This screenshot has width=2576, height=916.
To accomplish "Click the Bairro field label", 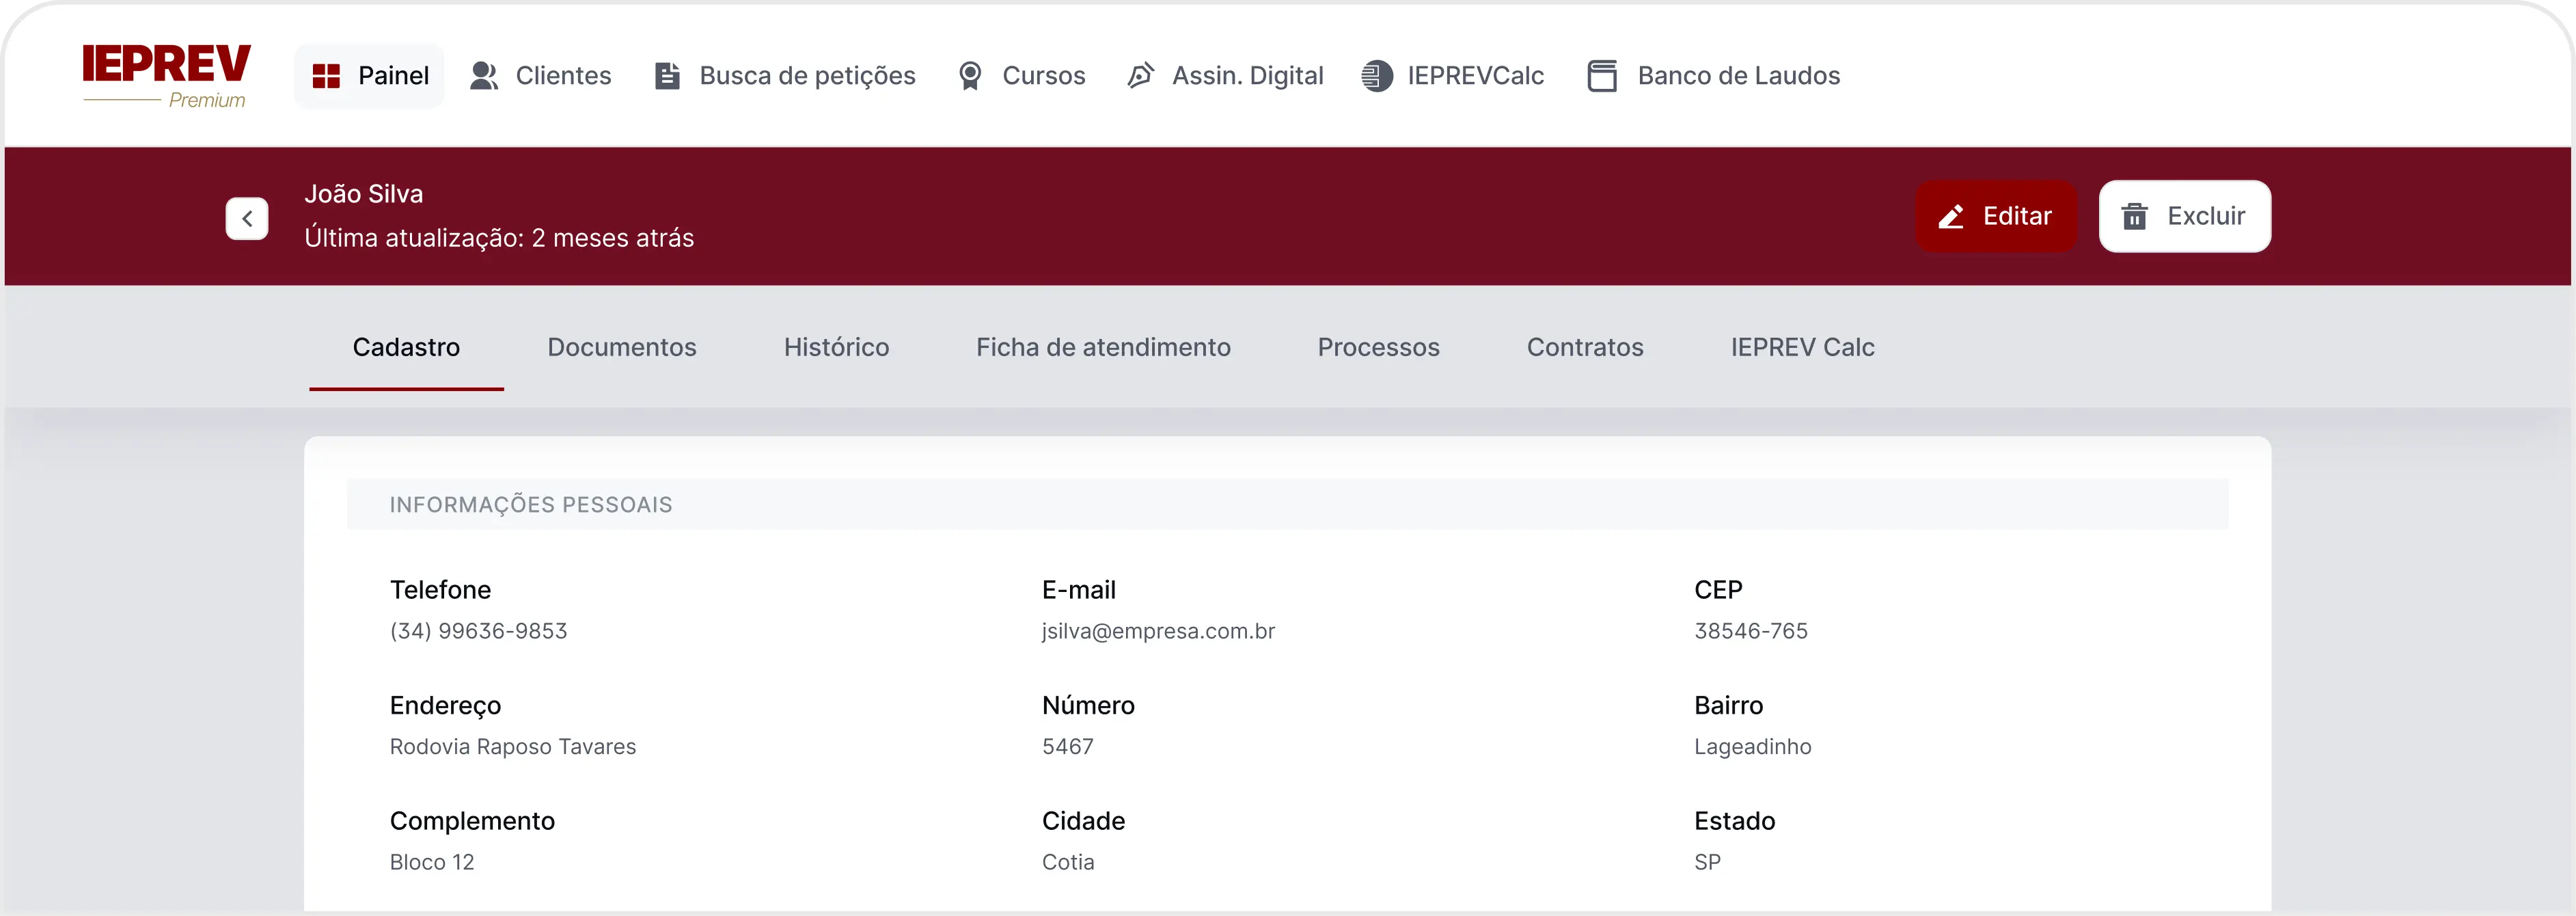I will [x=1728, y=705].
